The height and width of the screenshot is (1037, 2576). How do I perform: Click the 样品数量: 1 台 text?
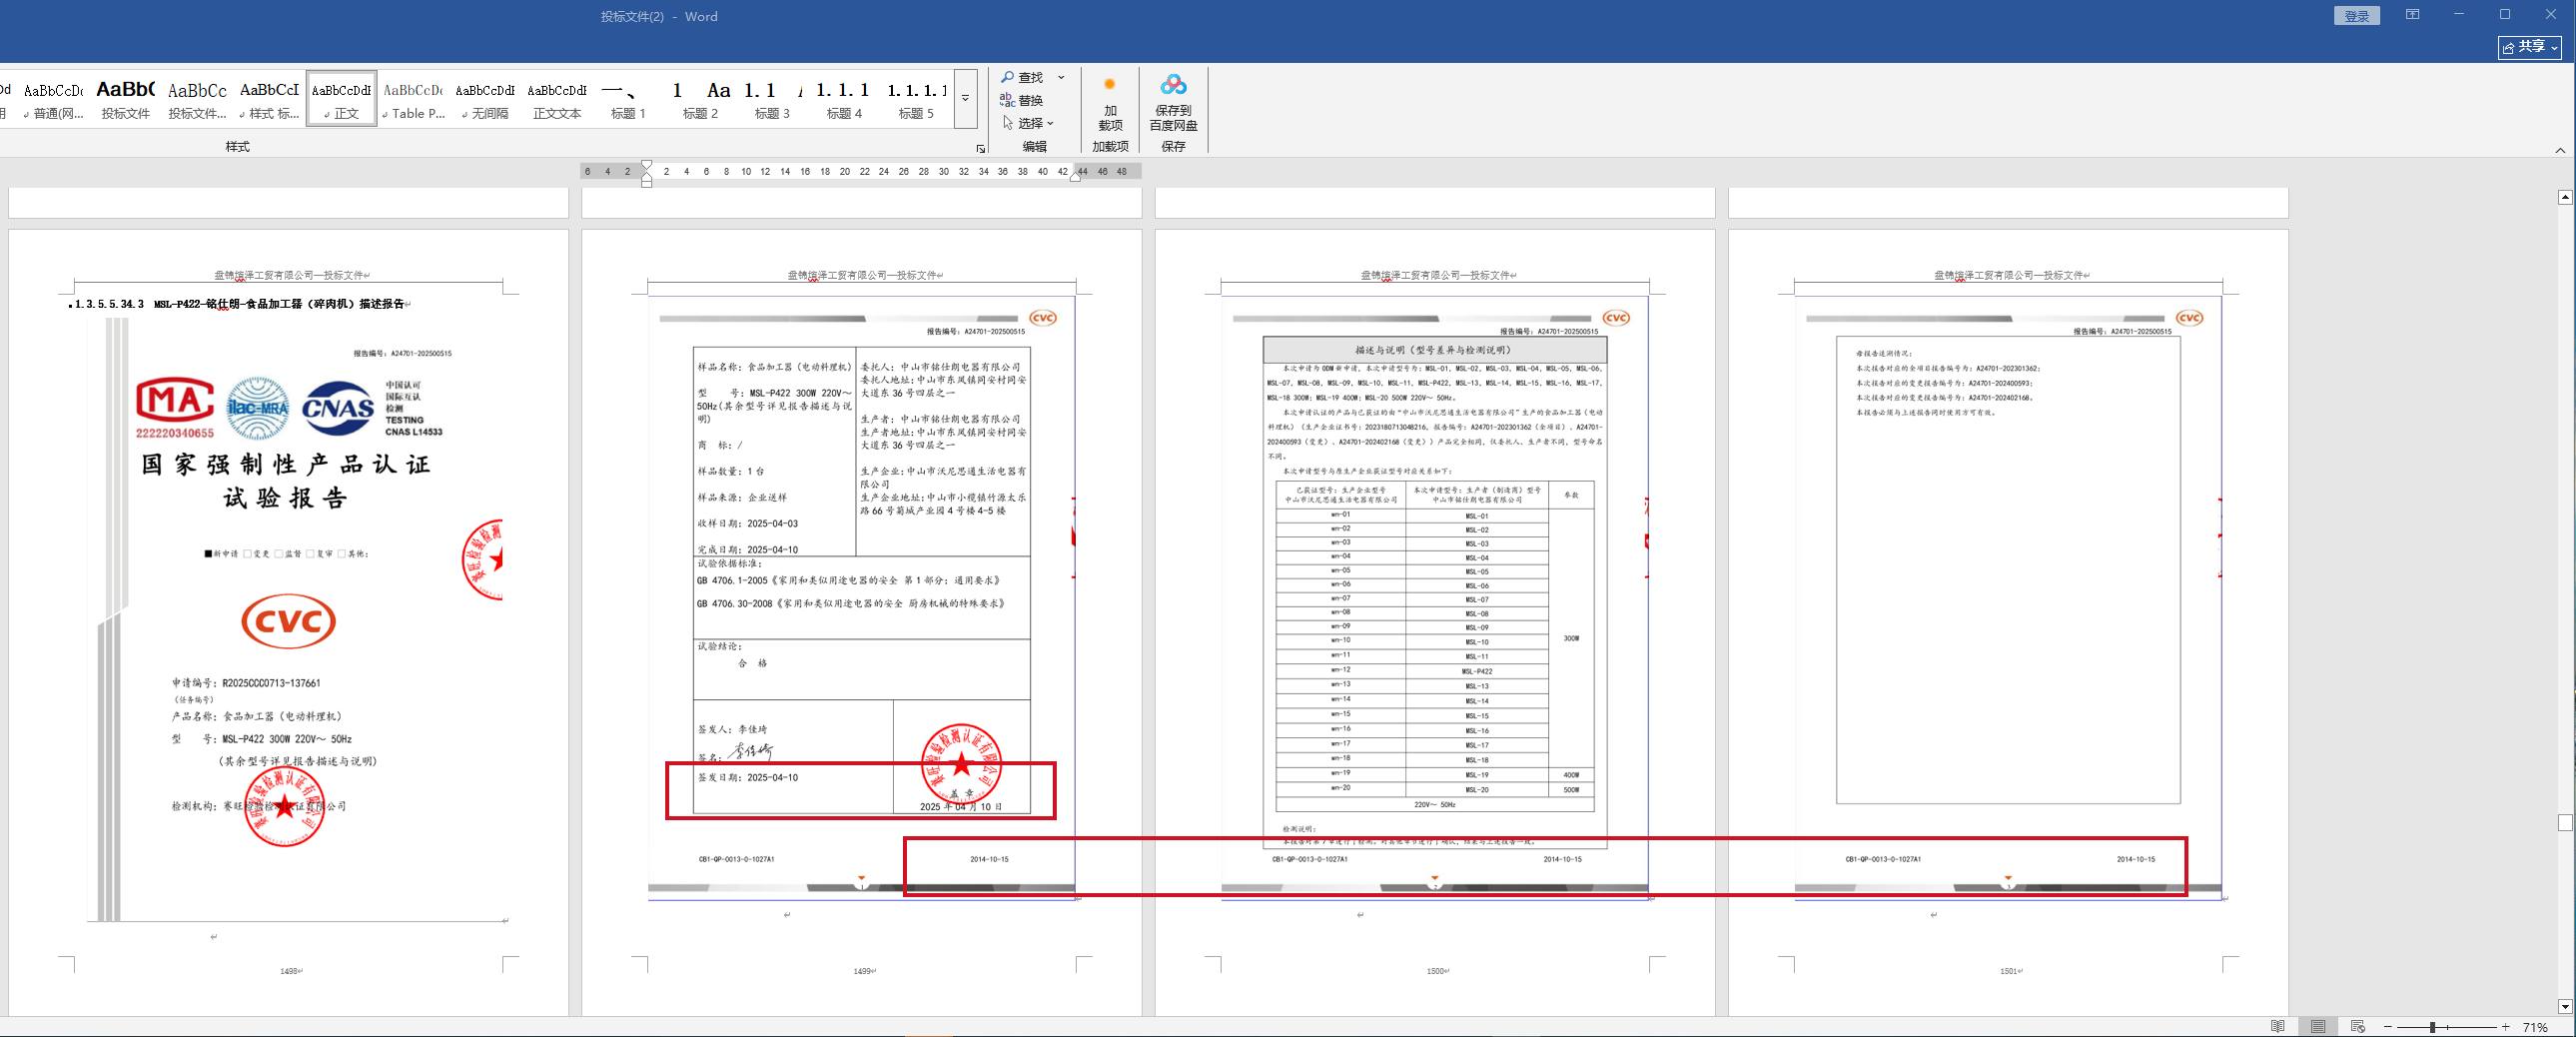coord(731,471)
